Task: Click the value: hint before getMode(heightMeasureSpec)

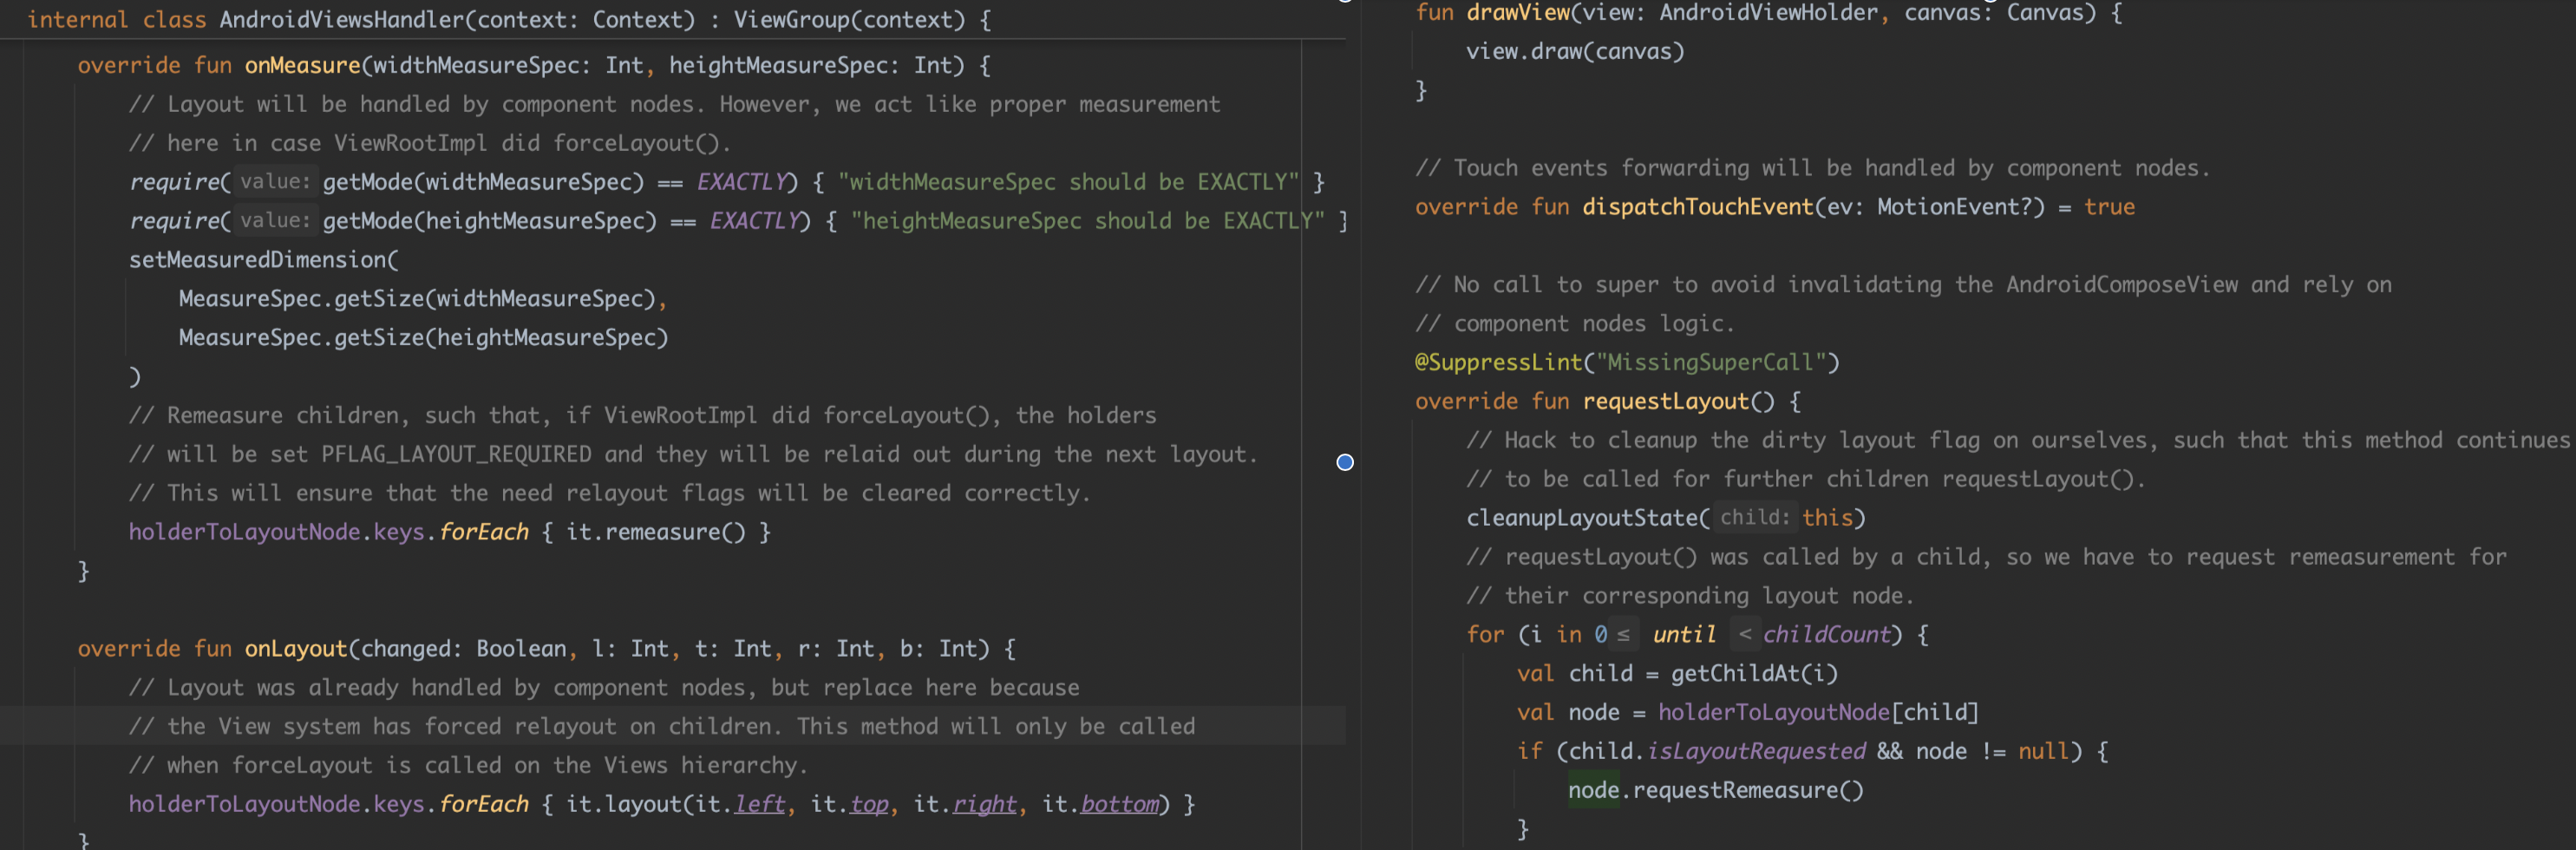Action: [275, 221]
